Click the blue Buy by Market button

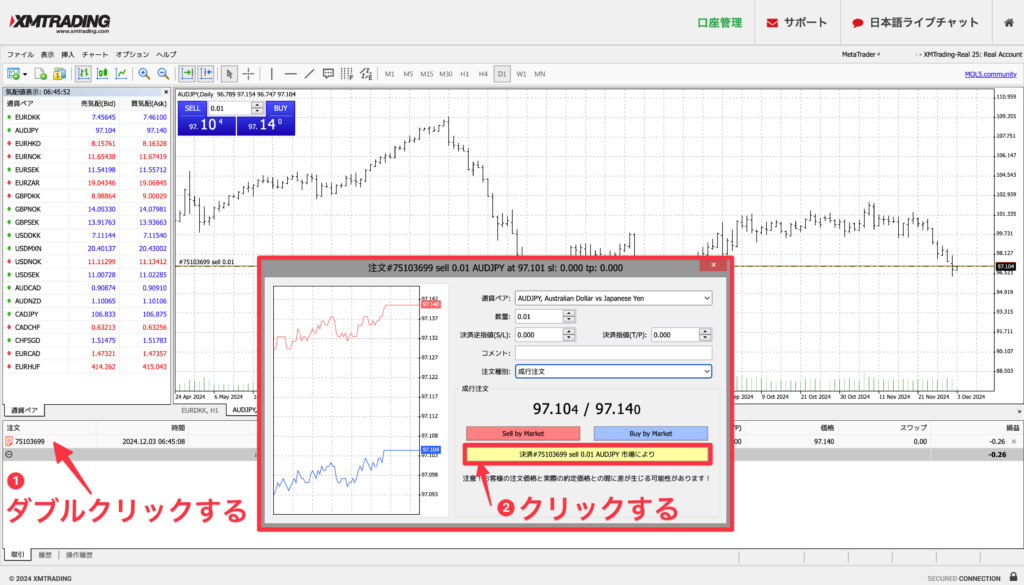pos(650,433)
